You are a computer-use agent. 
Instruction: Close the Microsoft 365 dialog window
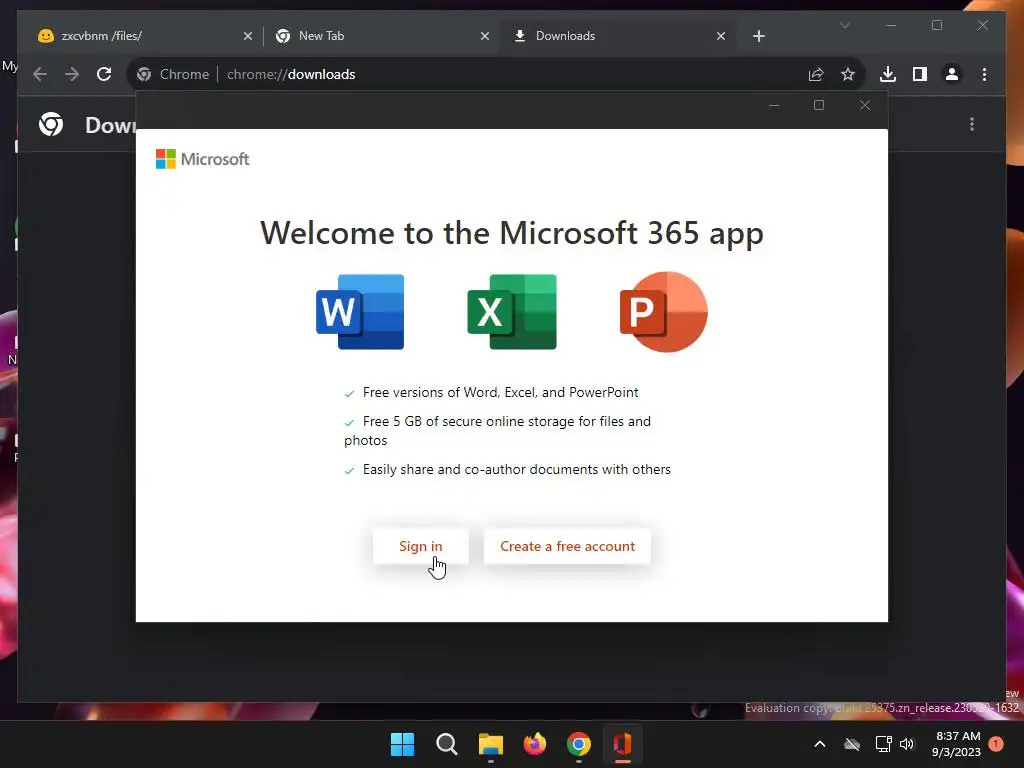pyautogui.click(x=865, y=105)
